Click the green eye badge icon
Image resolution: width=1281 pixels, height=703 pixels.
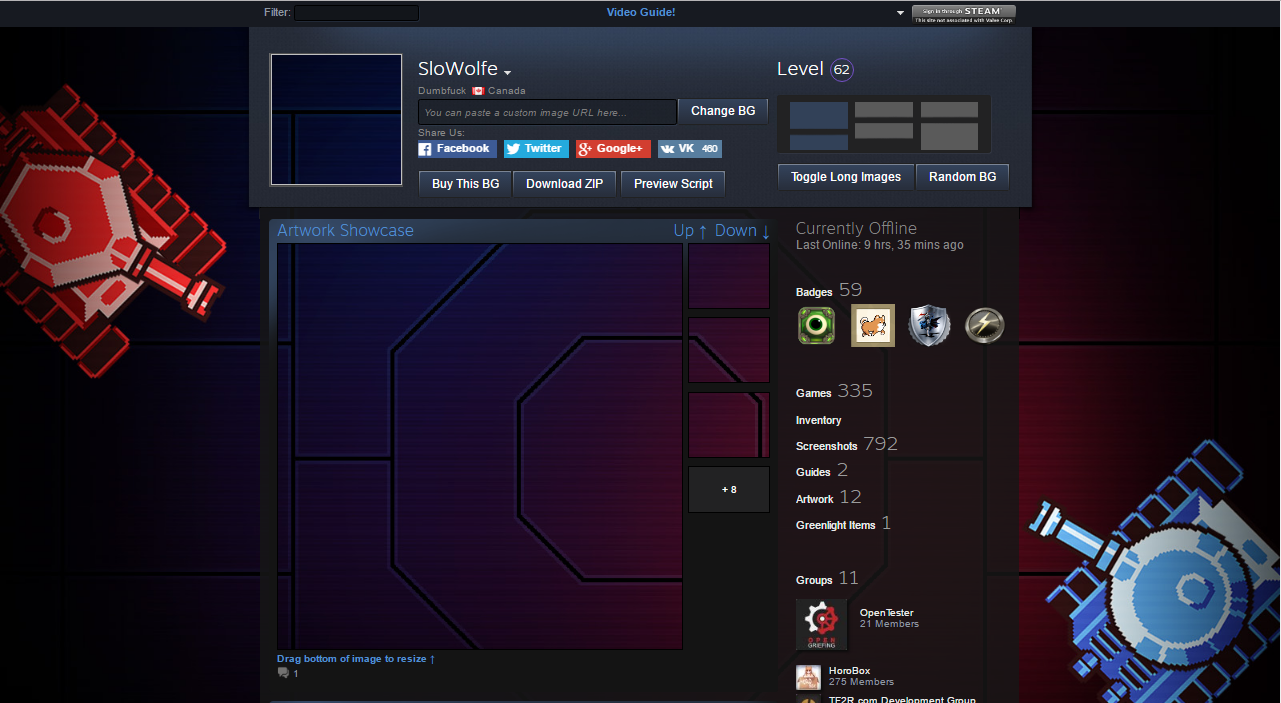tap(816, 326)
